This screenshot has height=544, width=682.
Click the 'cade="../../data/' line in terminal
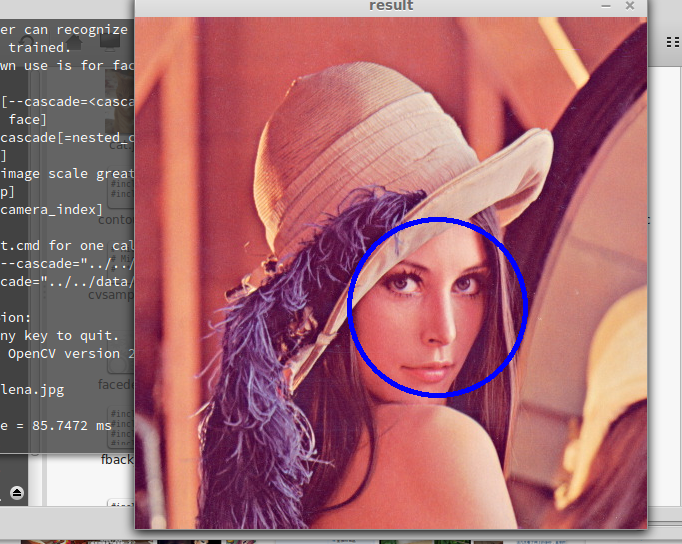(x=67, y=282)
